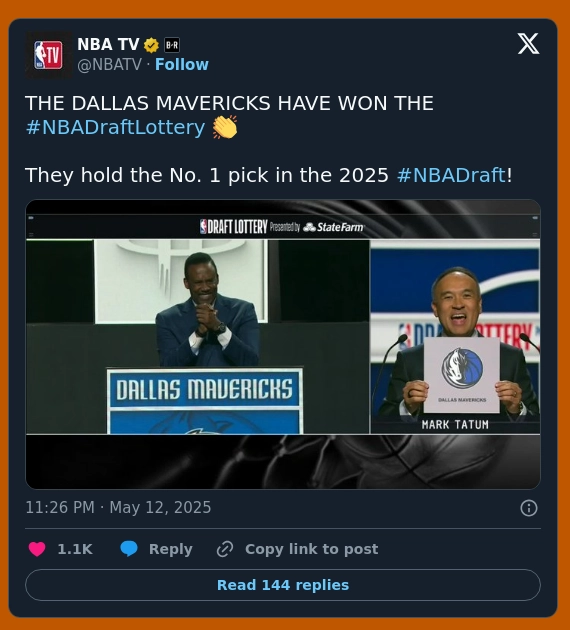Click the blue reply bubble icon
The image size is (570, 630).
pyautogui.click(x=129, y=549)
